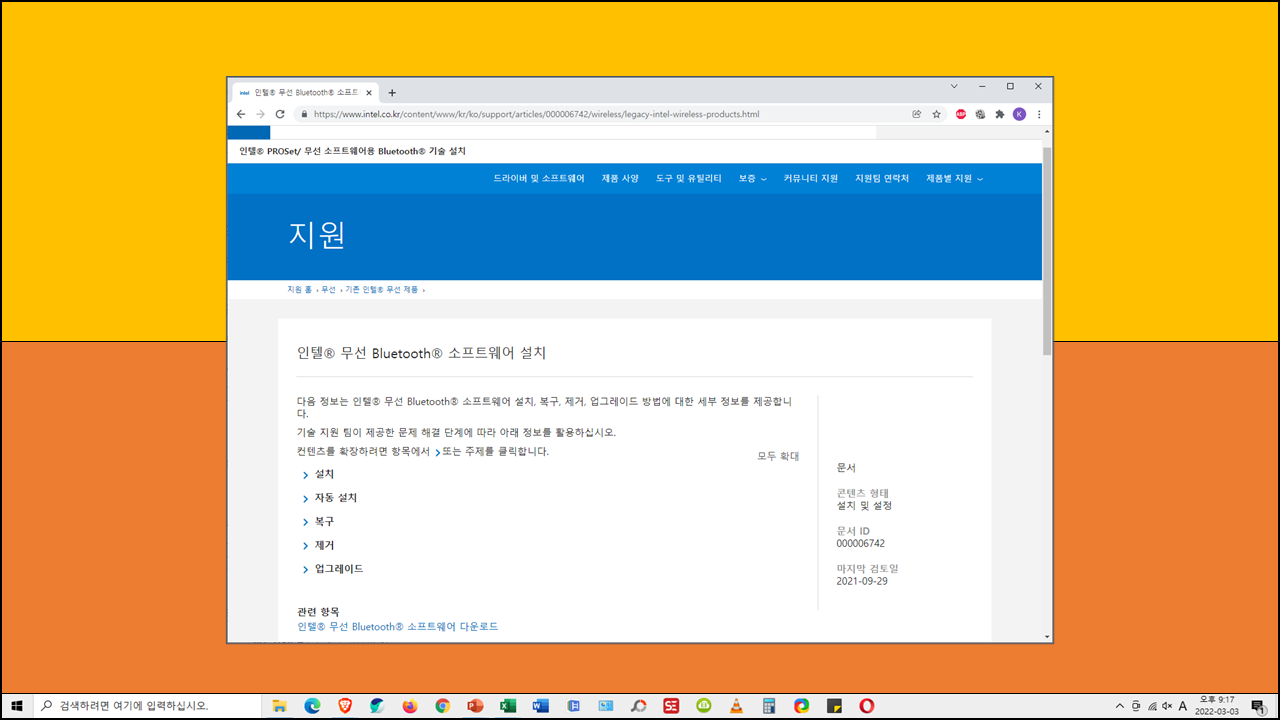
Task: Expand the 자동 설치 section
Action: coord(330,498)
